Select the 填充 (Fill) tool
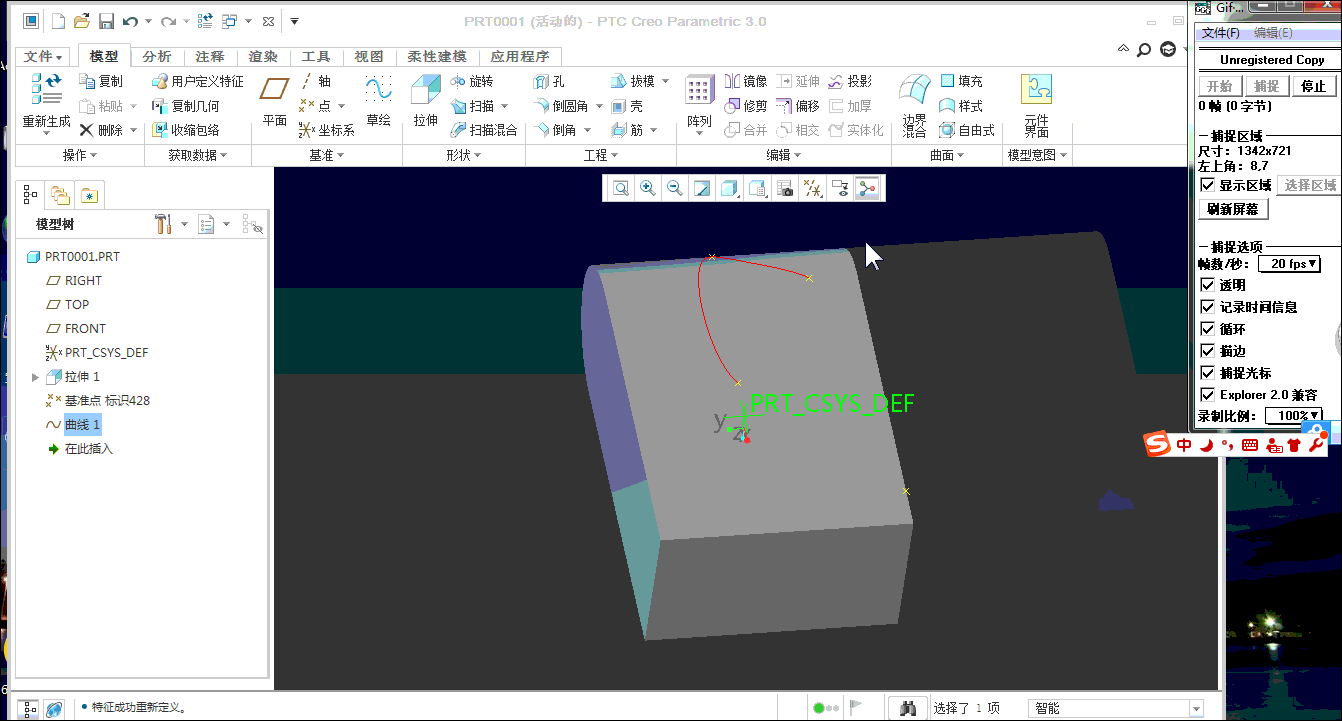Viewport: 1342px width, 721px height. coord(961,81)
